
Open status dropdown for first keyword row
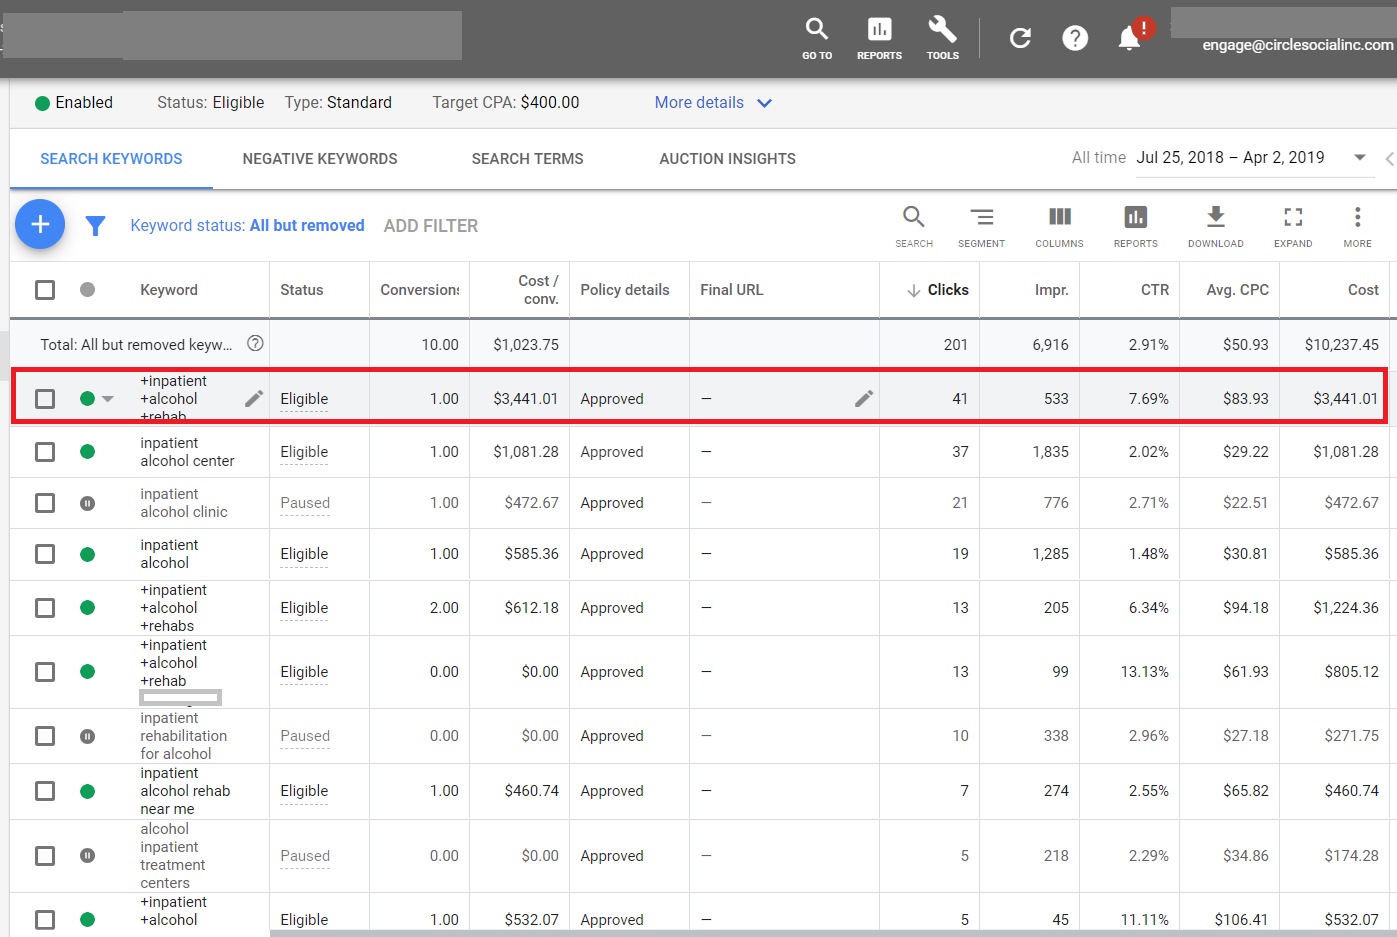pos(108,399)
